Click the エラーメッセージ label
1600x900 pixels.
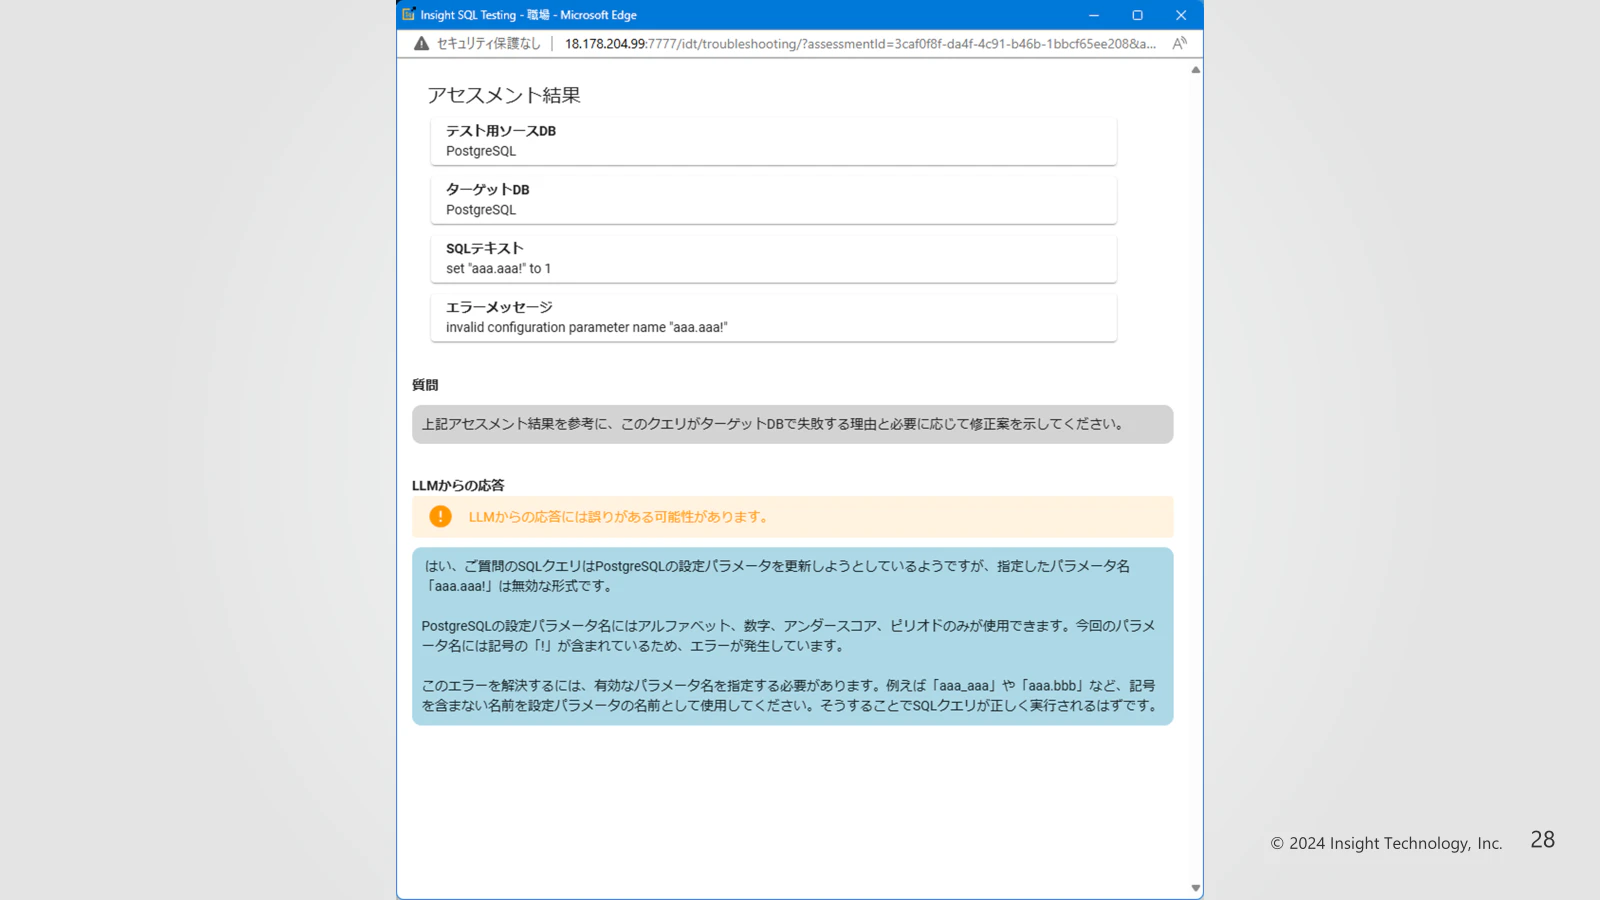pos(499,307)
